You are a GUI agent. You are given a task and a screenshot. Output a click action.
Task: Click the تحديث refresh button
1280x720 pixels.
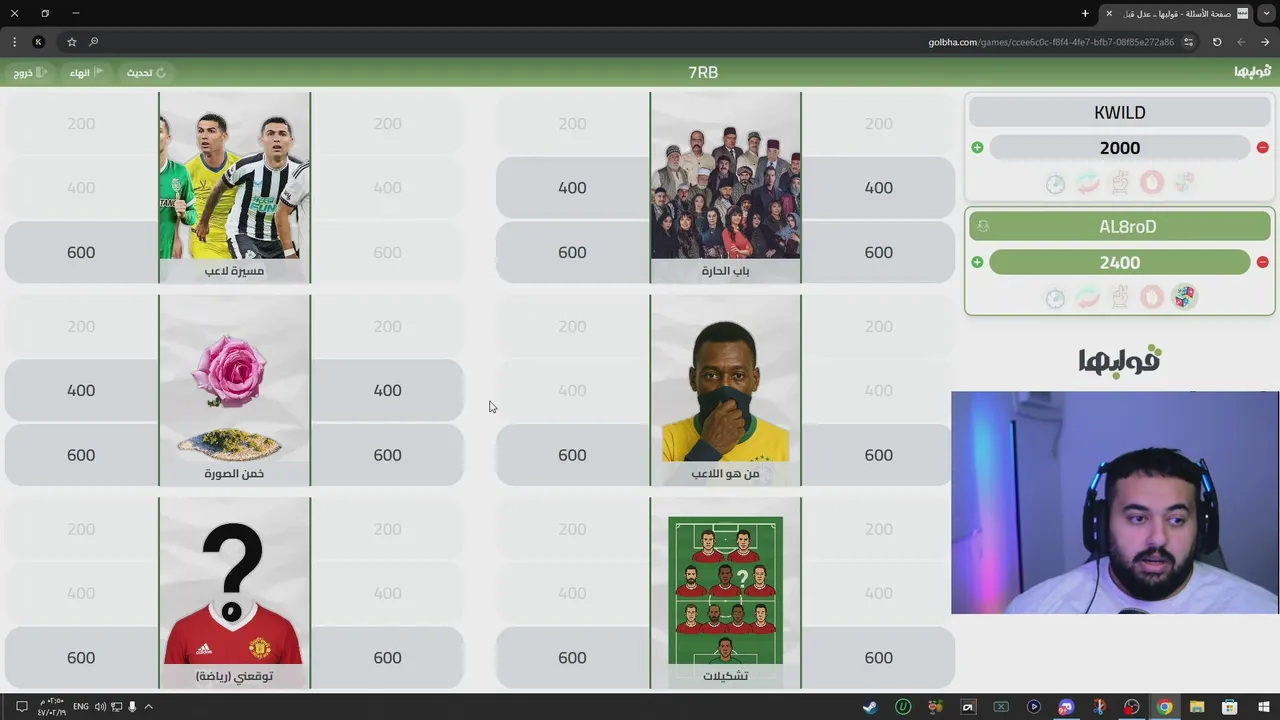tap(146, 72)
